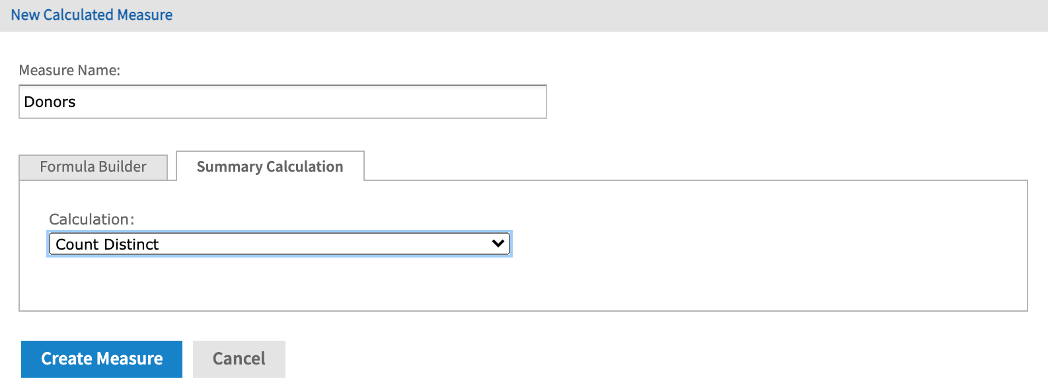The image size is (1048, 384).
Task: Place cursor after Donors in name box
Action: pyautogui.click(x=77, y=102)
